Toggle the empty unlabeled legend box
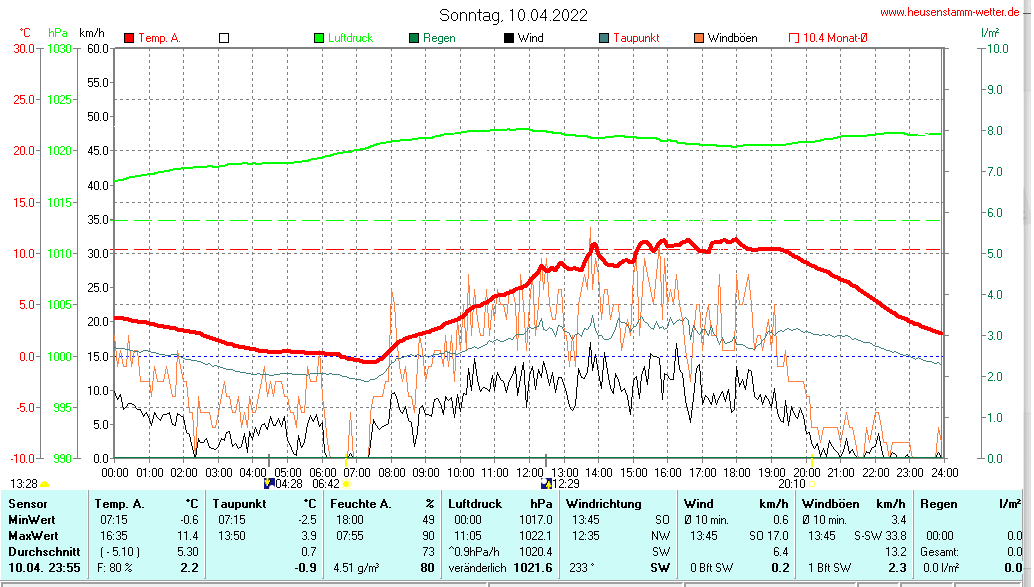Screen dimensions: 1034x587 [x=224, y=38]
